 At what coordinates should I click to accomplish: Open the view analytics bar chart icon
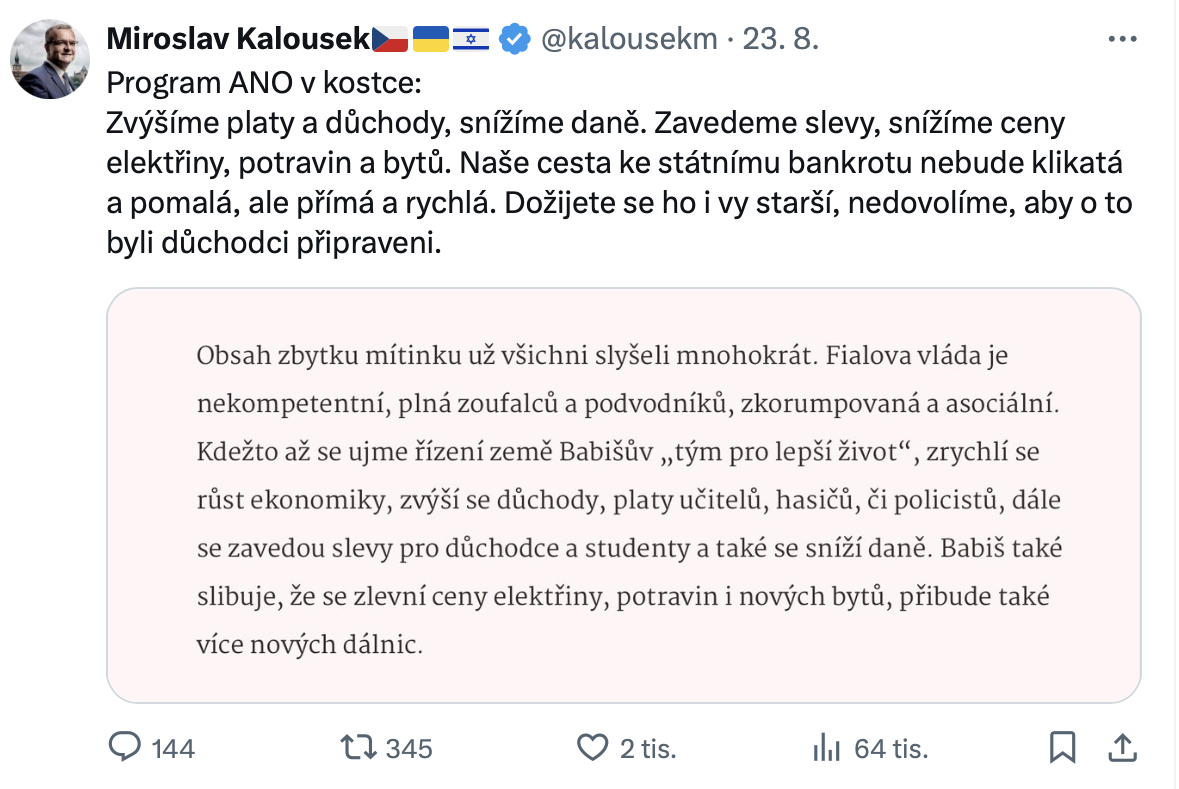click(x=826, y=748)
